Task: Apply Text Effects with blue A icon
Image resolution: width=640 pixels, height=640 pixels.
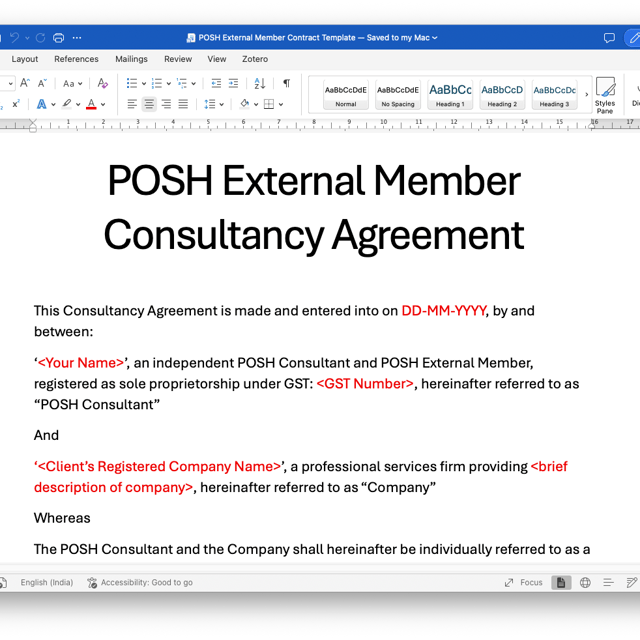Action: (42, 104)
